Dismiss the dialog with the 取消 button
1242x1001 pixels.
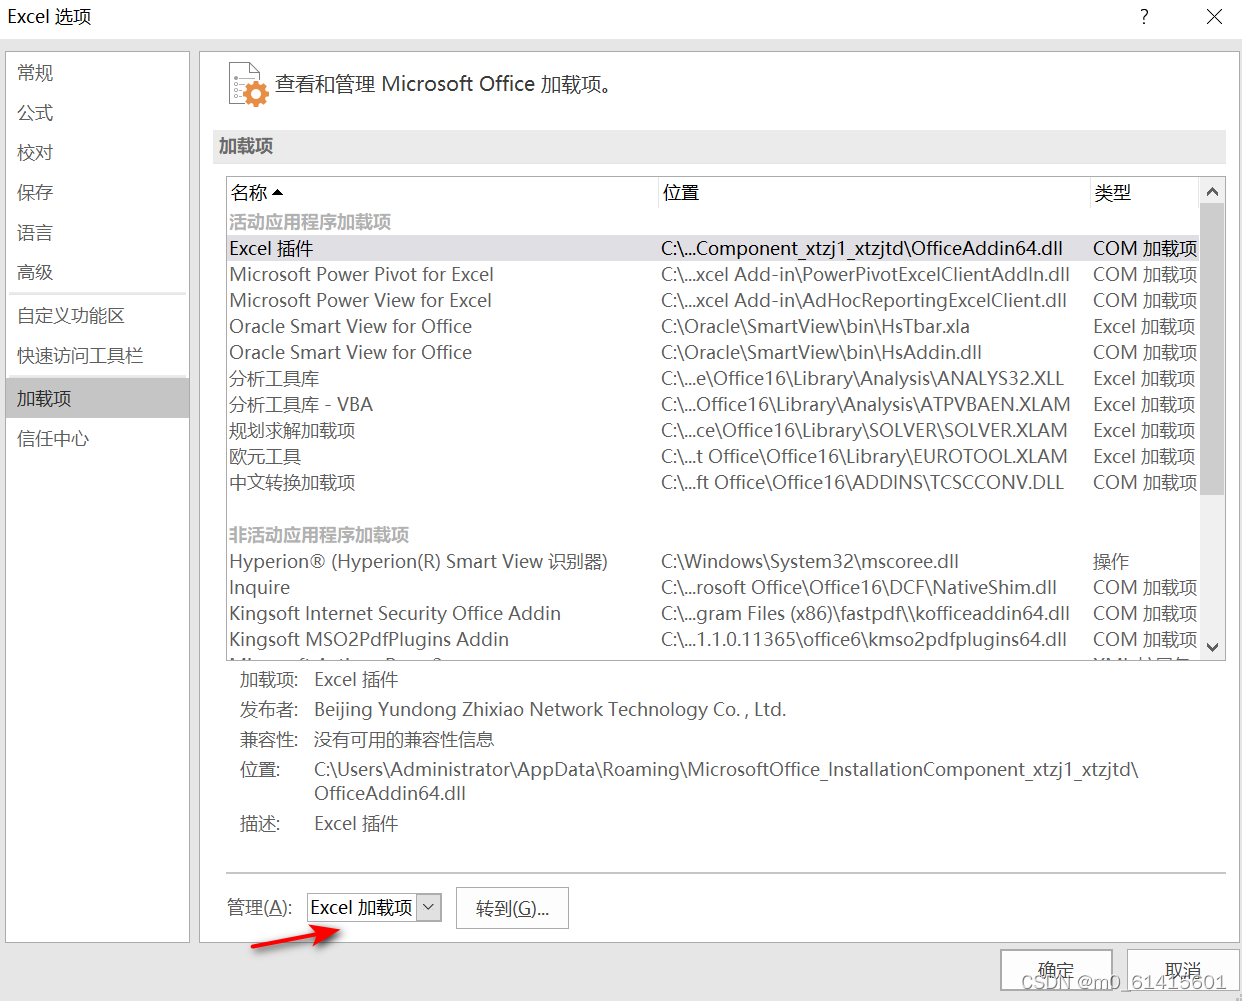1183,969
